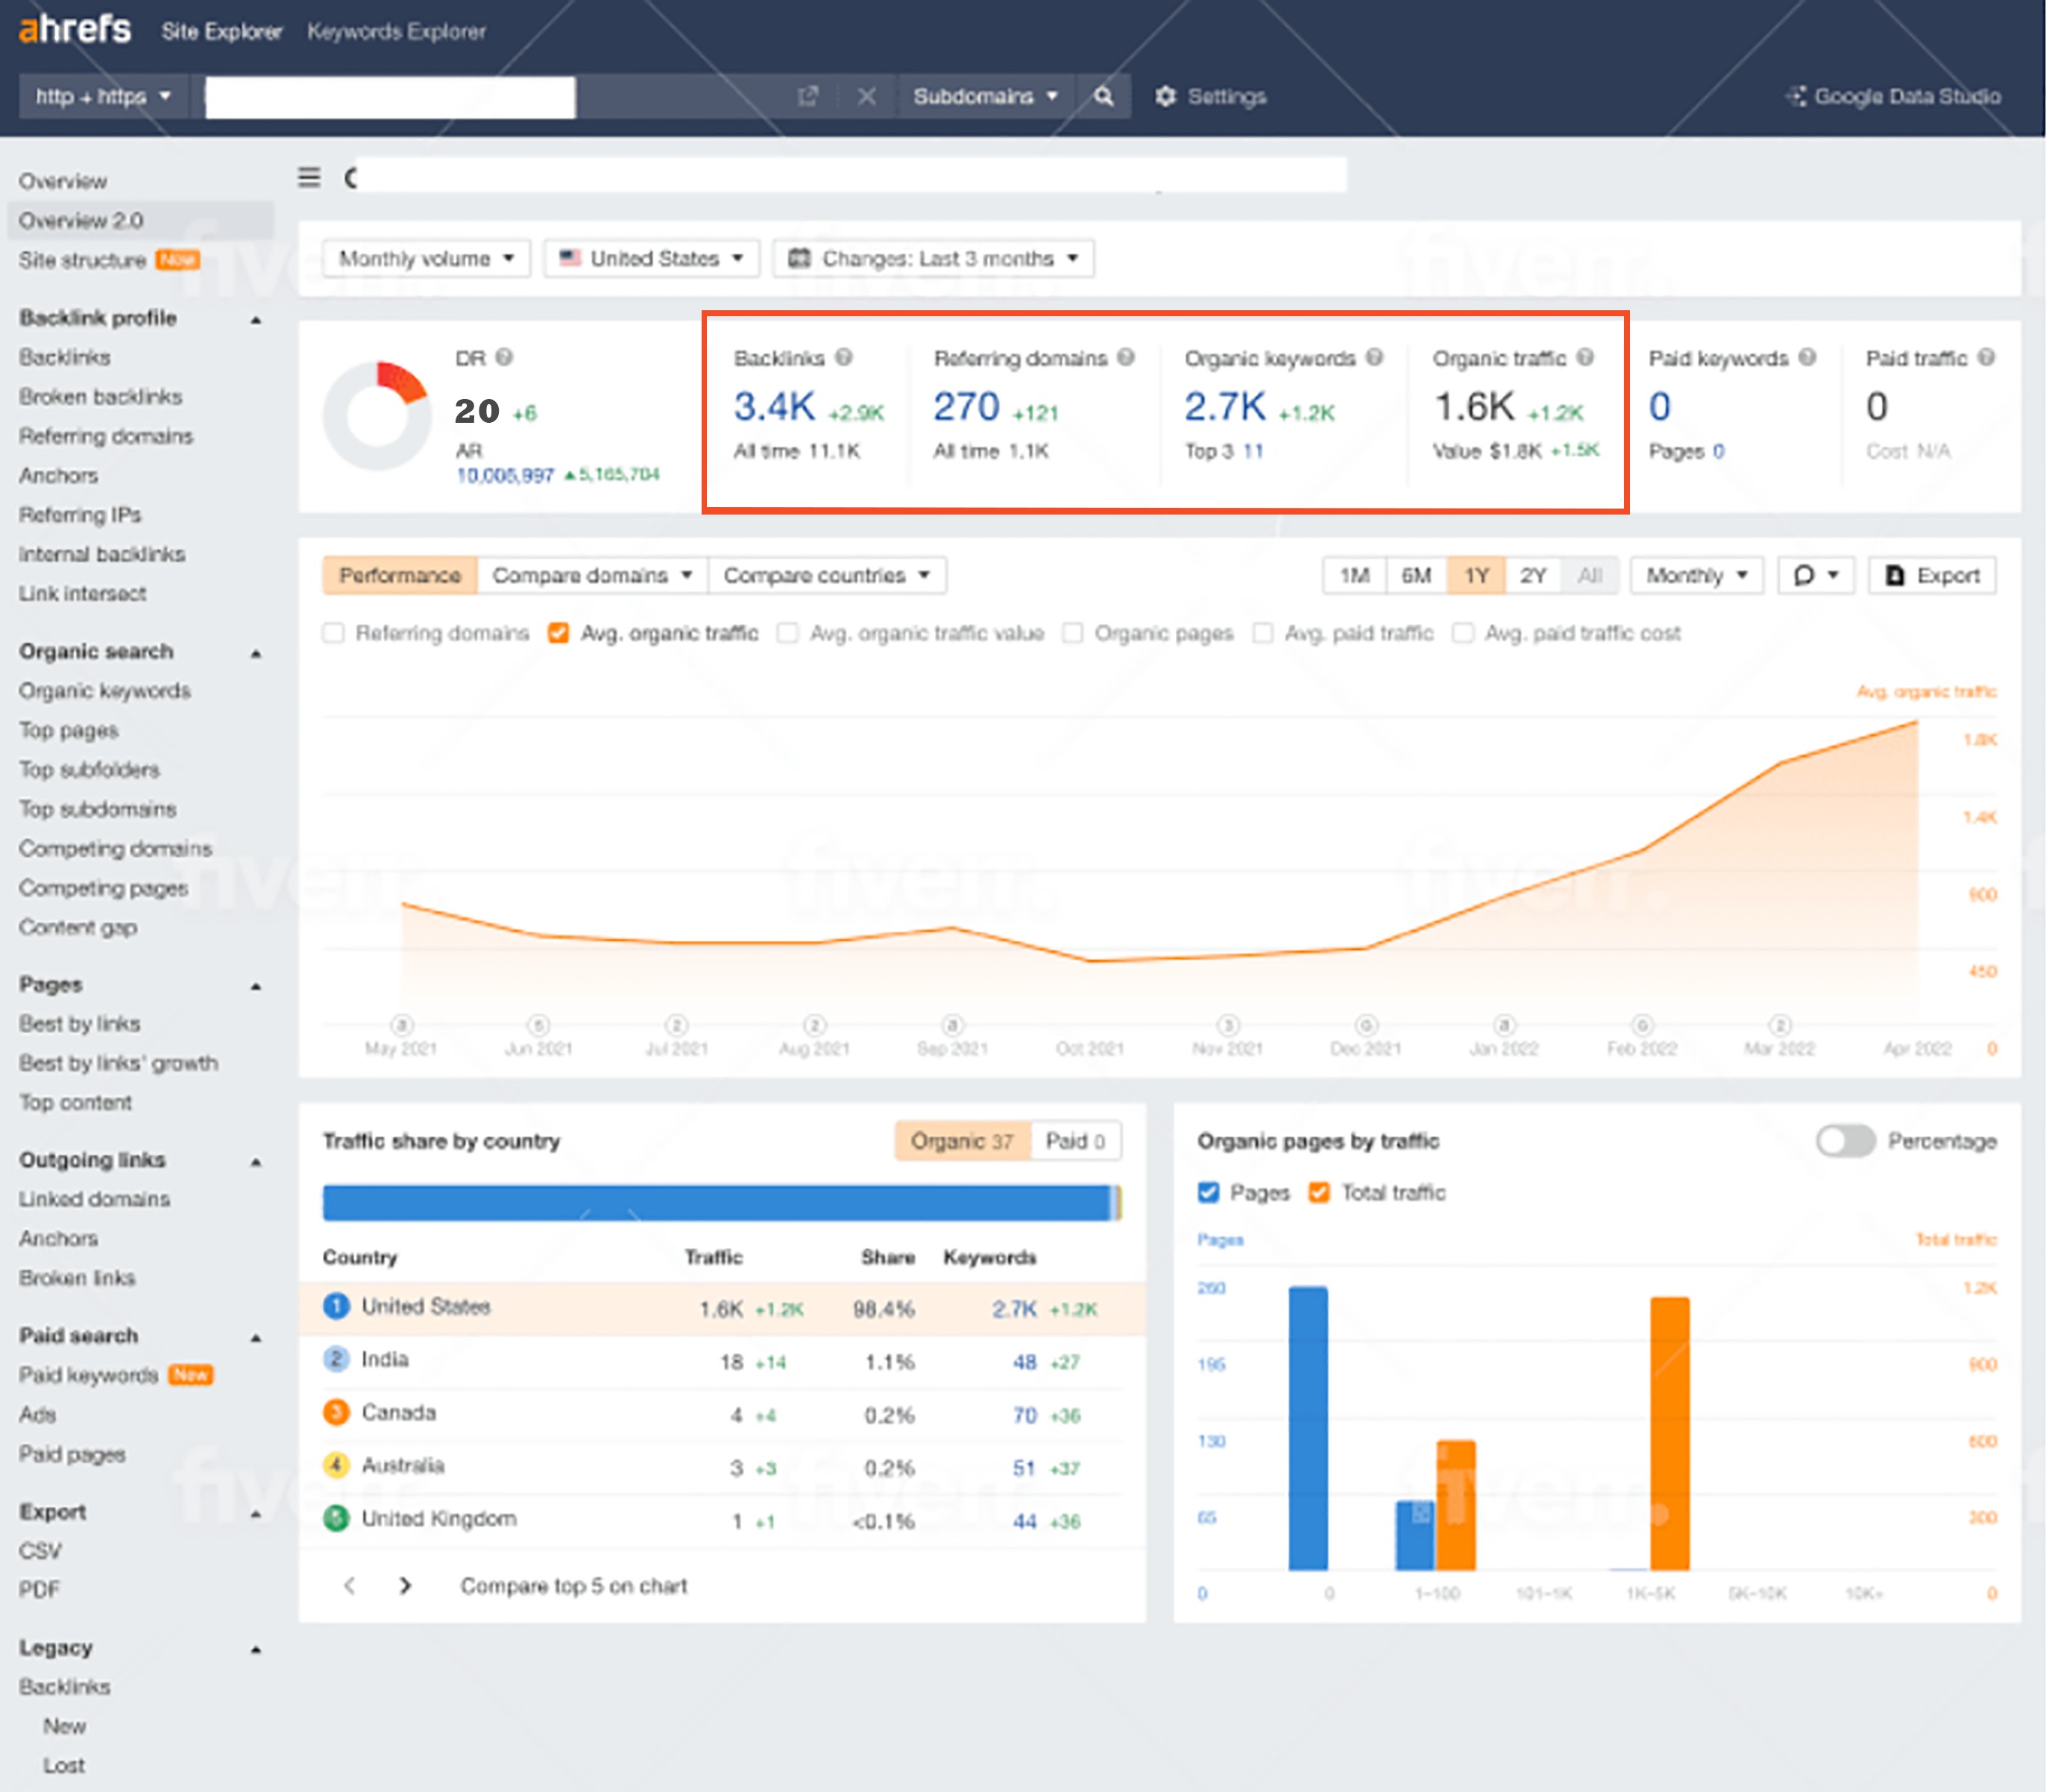
Task: Click the Organic keywords help icon
Action: tap(1375, 357)
